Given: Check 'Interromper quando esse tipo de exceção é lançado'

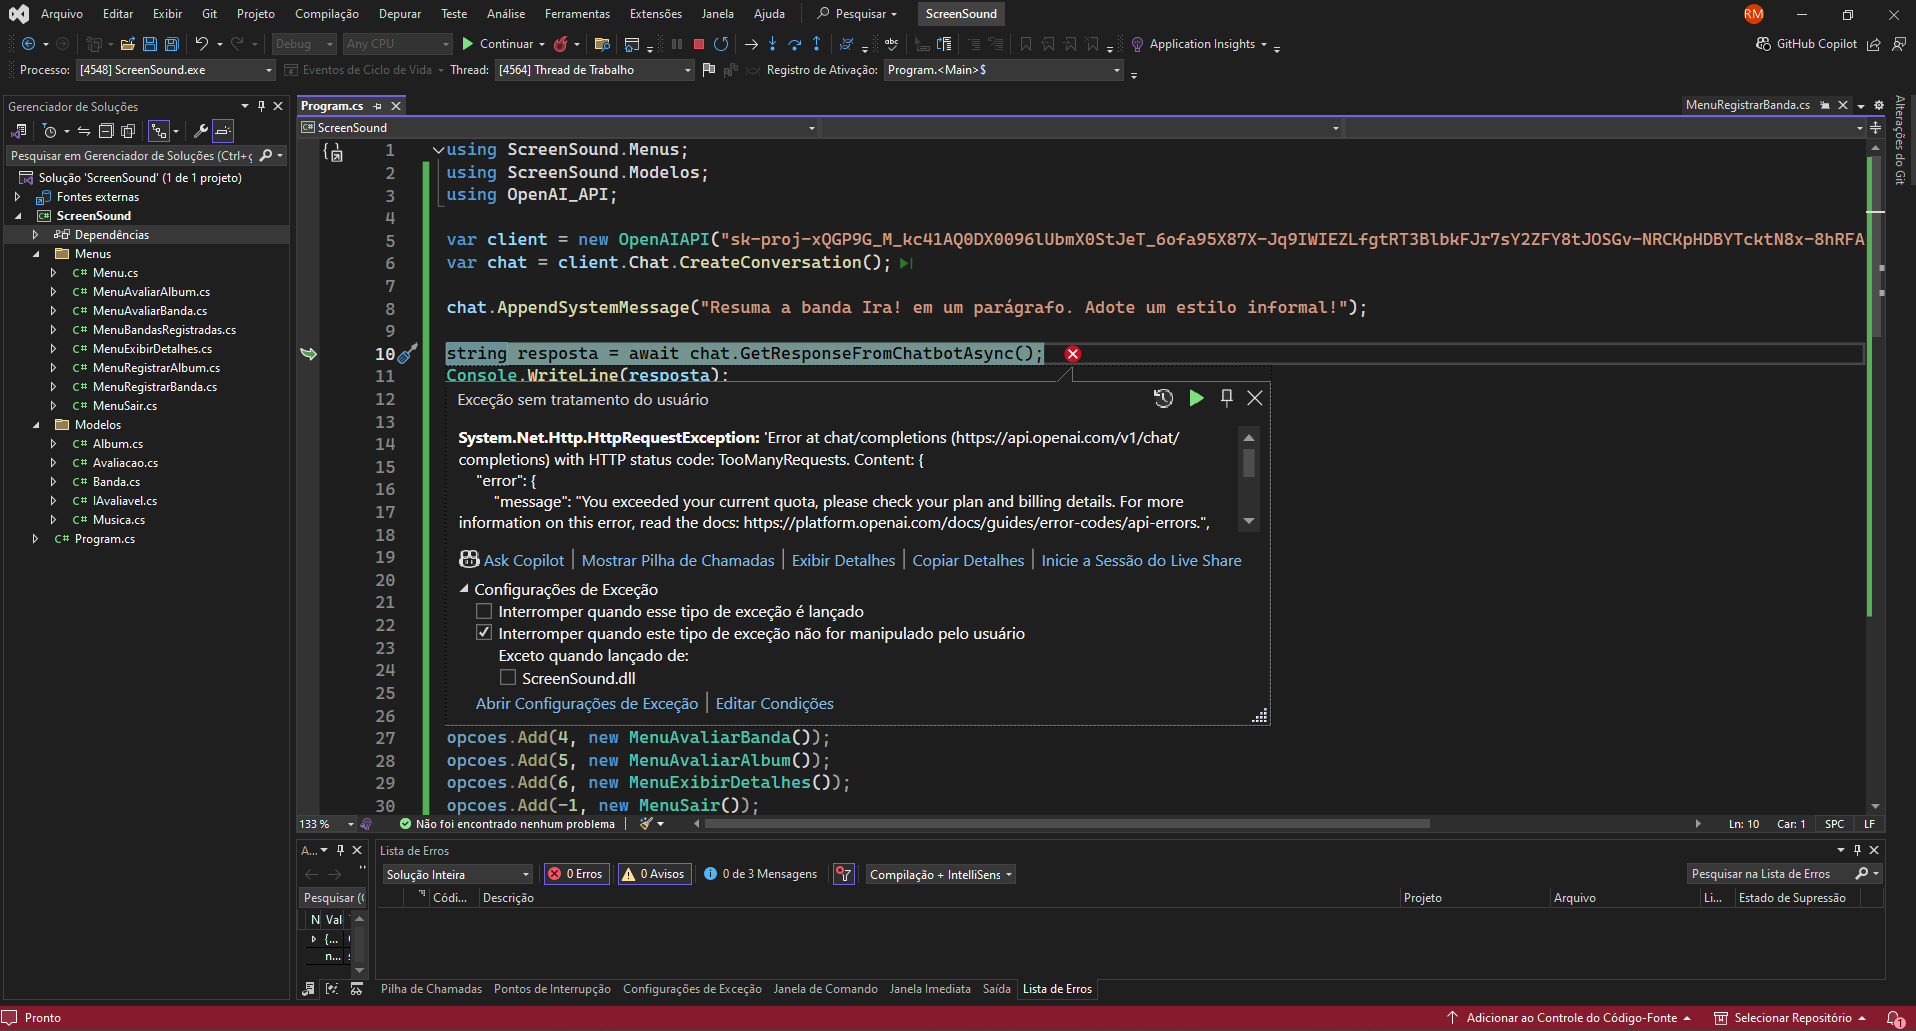Looking at the screenshot, I should (484, 612).
